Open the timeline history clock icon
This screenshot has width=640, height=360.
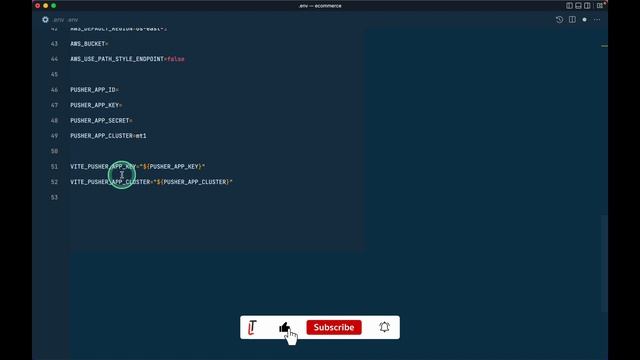(x=559, y=20)
